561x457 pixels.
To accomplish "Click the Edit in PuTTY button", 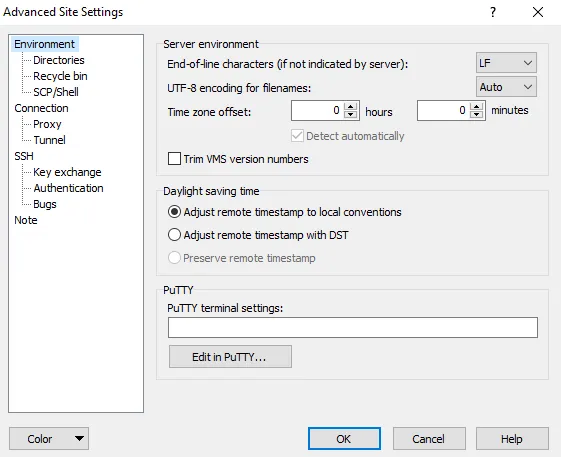I will click(230, 356).
